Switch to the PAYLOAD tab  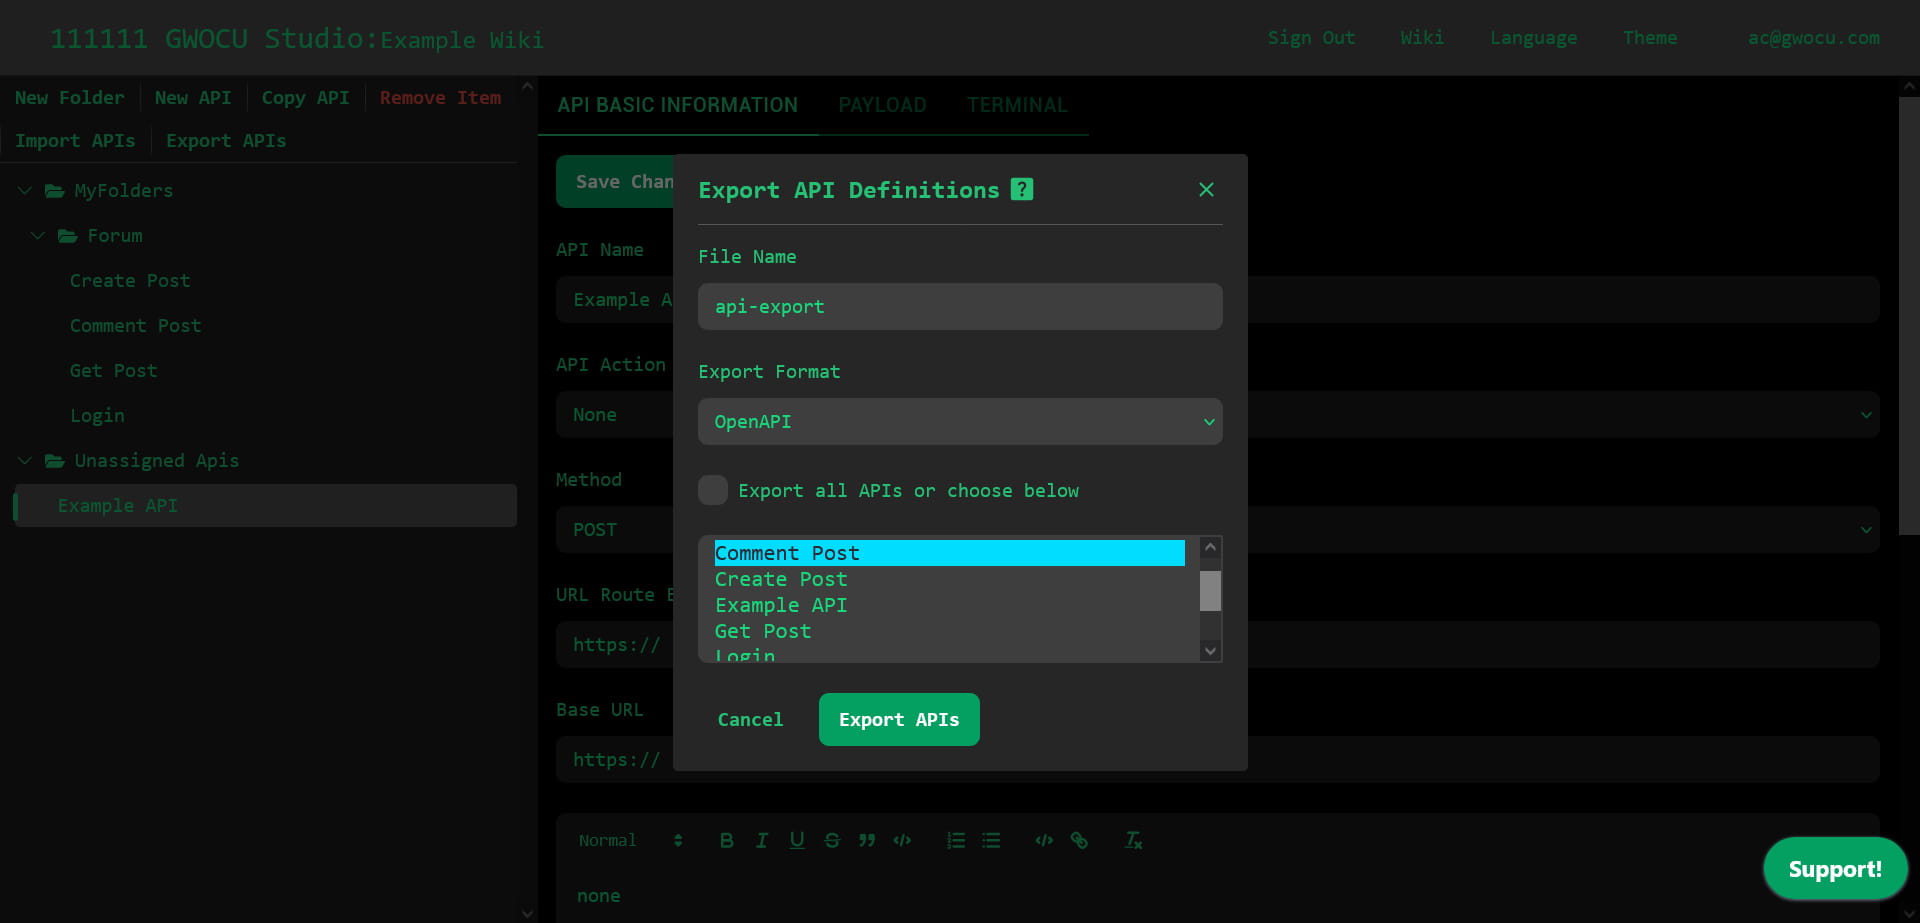click(882, 105)
